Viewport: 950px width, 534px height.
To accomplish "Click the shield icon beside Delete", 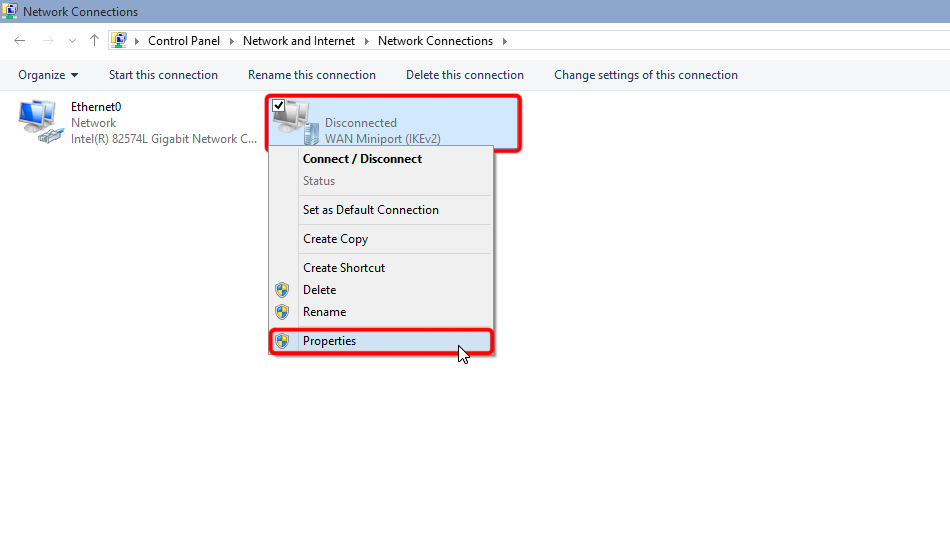I will click(282, 290).
